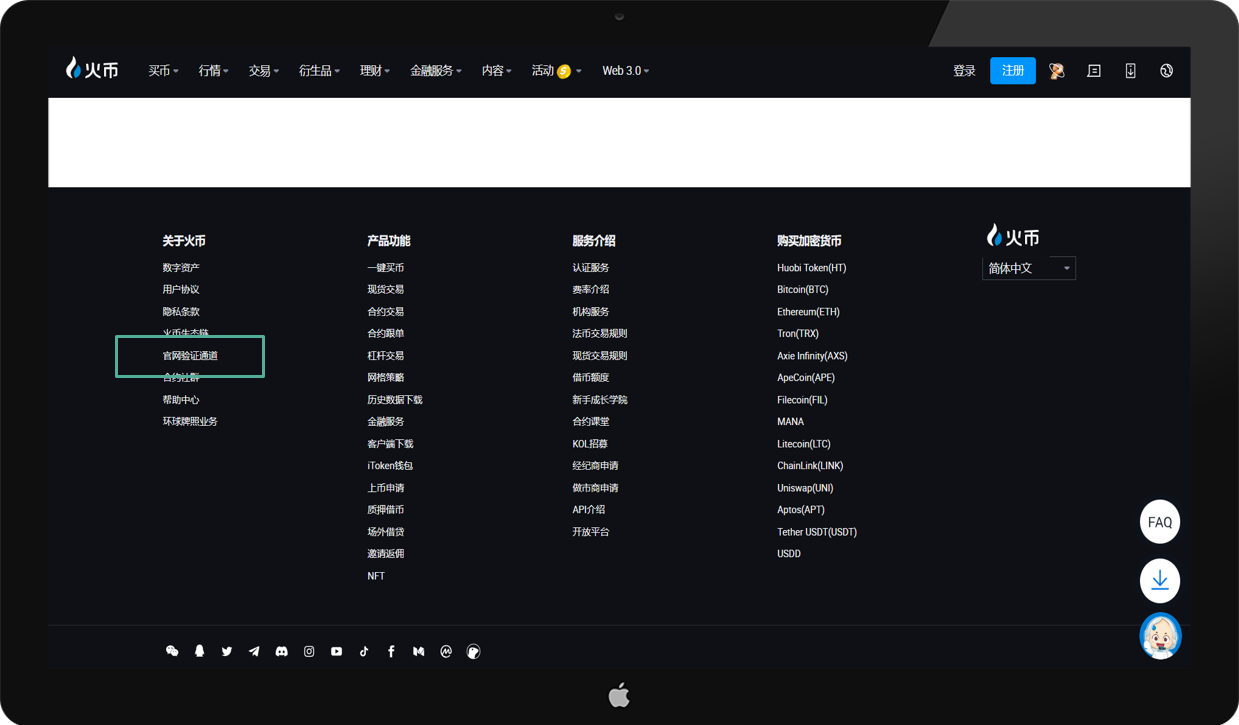The width and height of the screenshot is (1239, 725).
Task: Expand the 交易 navigation dropdown
Action: [x=264, y=71]
